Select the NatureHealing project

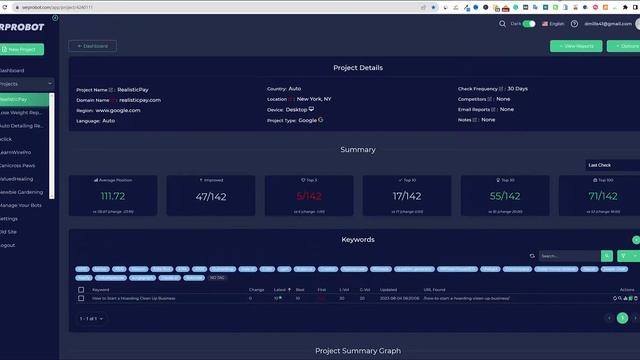point(17,179)
